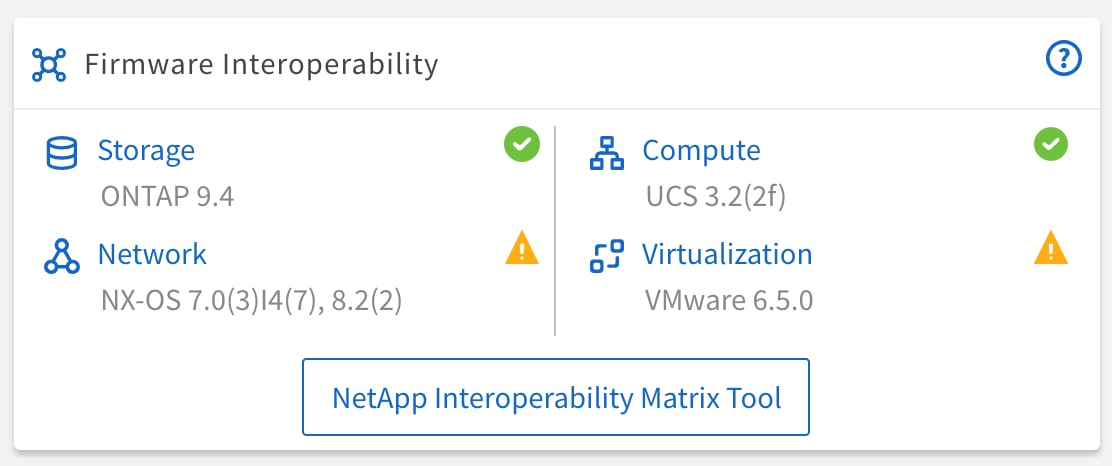1112x466 pixels.
Task: Click the warning triangle beside Network
Action: click(x=522, y=248)
